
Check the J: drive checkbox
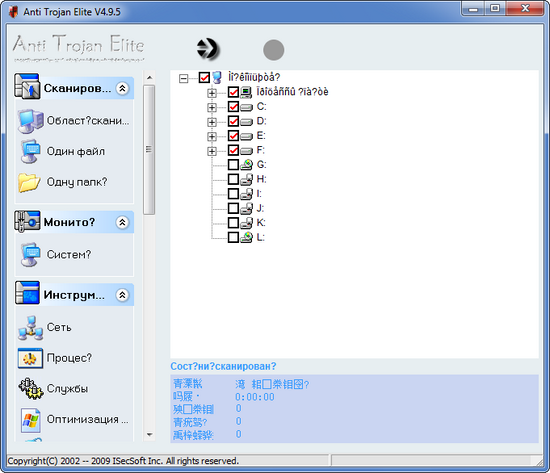(x=233, y=208)
